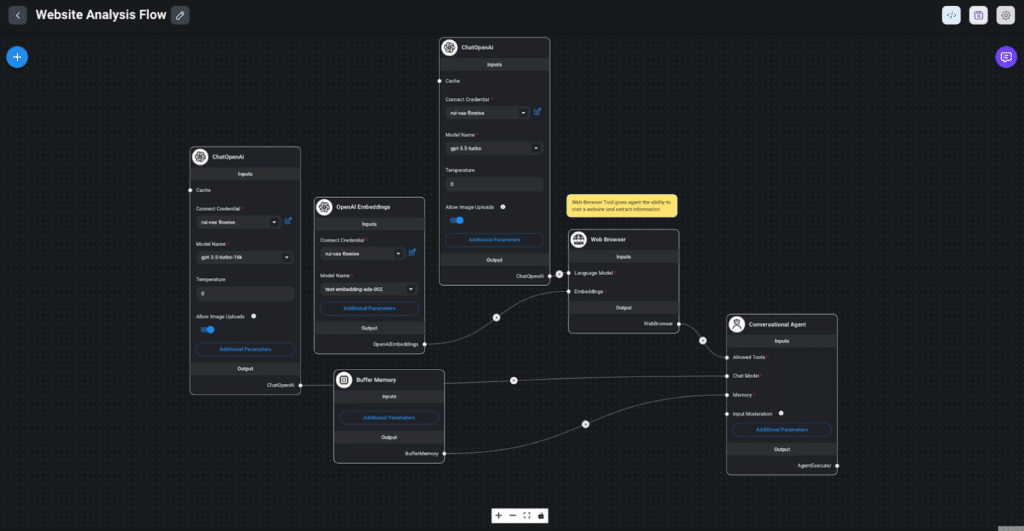
Task: Show Allow Image Uploads info in gpt-3.5-turbo-16k node
Action: point(253,316)
